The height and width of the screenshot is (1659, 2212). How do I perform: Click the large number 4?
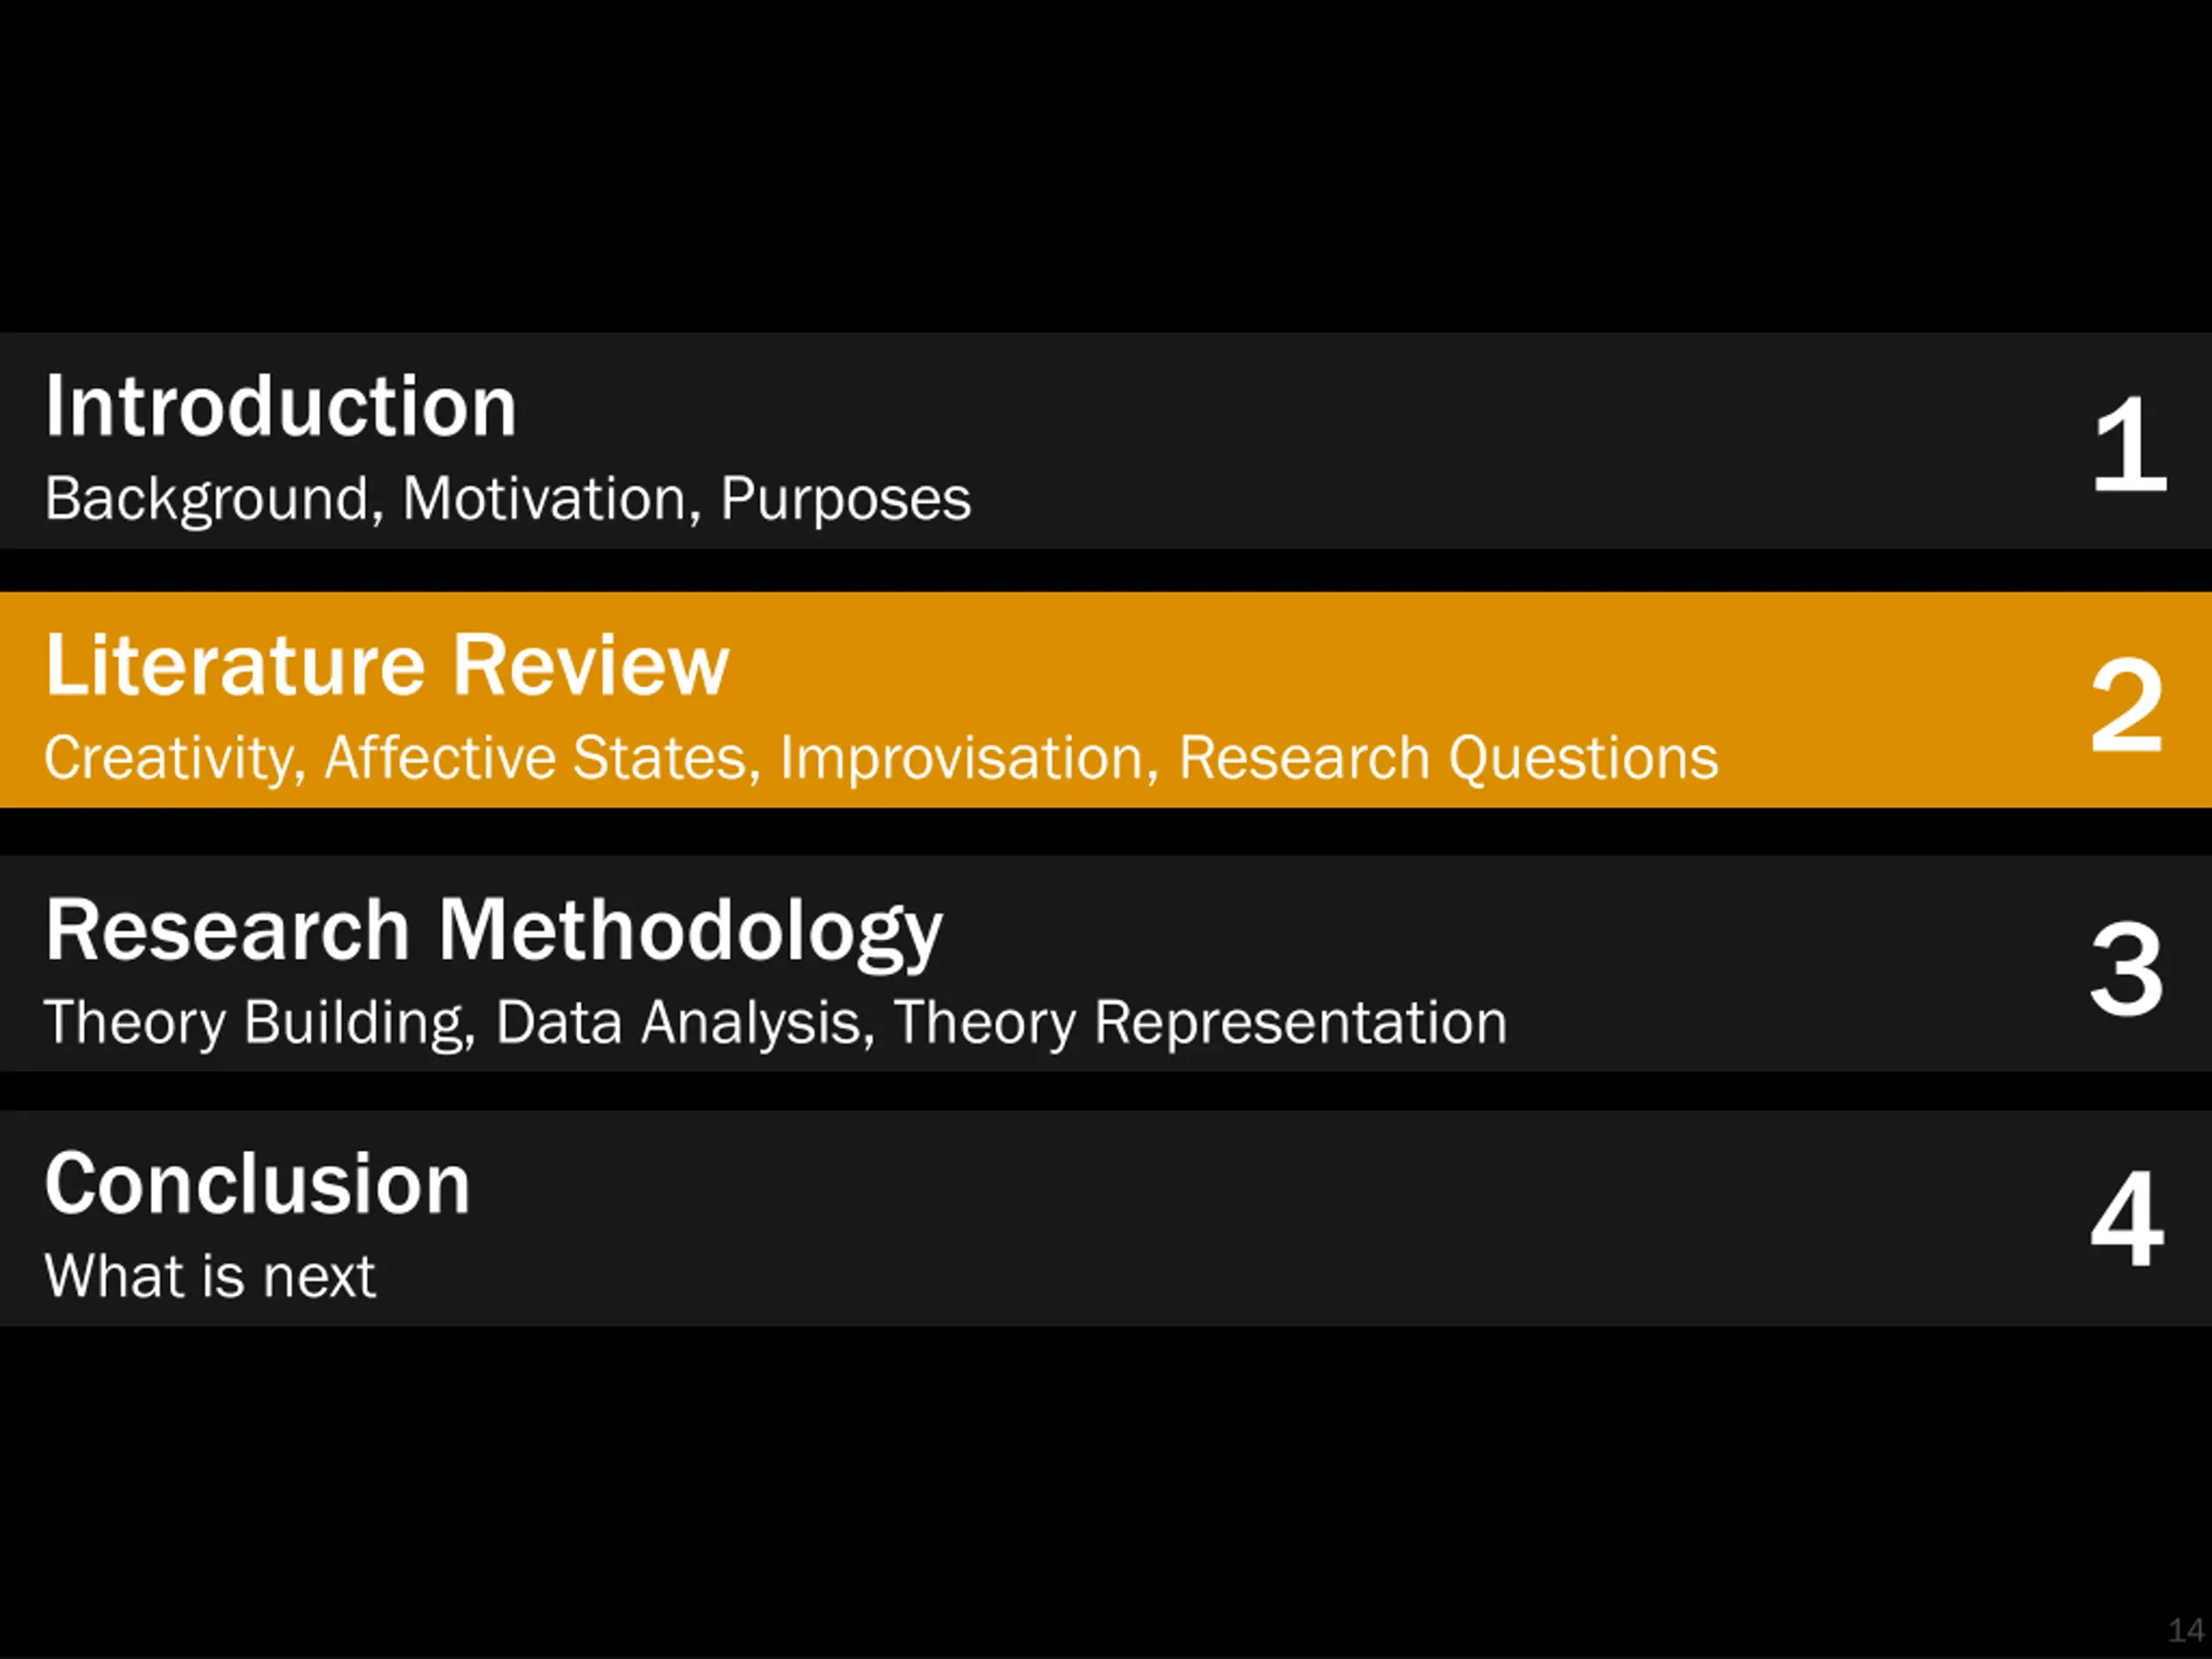coord(2127,1218)
